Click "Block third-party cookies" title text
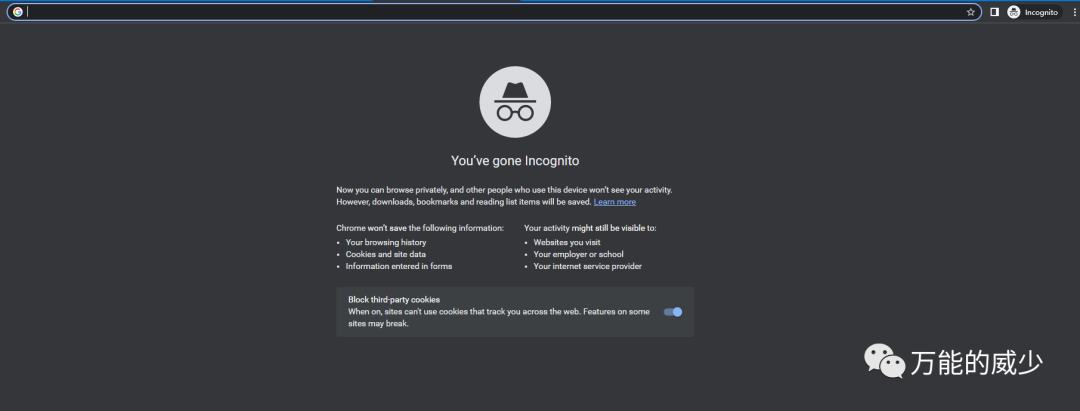Image resolution: width=1080 pixels, height=411 pixels. tap(394, 299)
